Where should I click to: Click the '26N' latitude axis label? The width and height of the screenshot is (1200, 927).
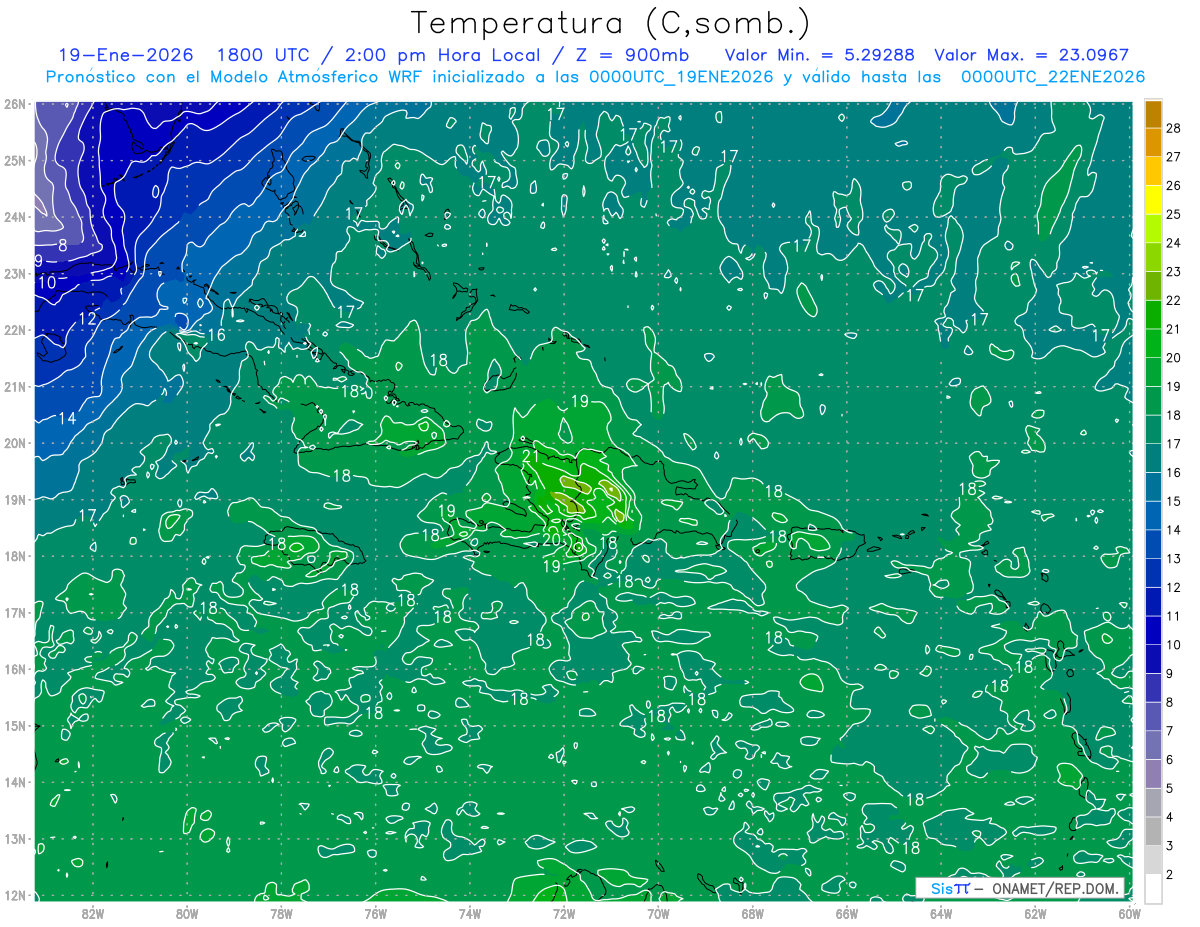pyautogui.click(x=15, y=103)
